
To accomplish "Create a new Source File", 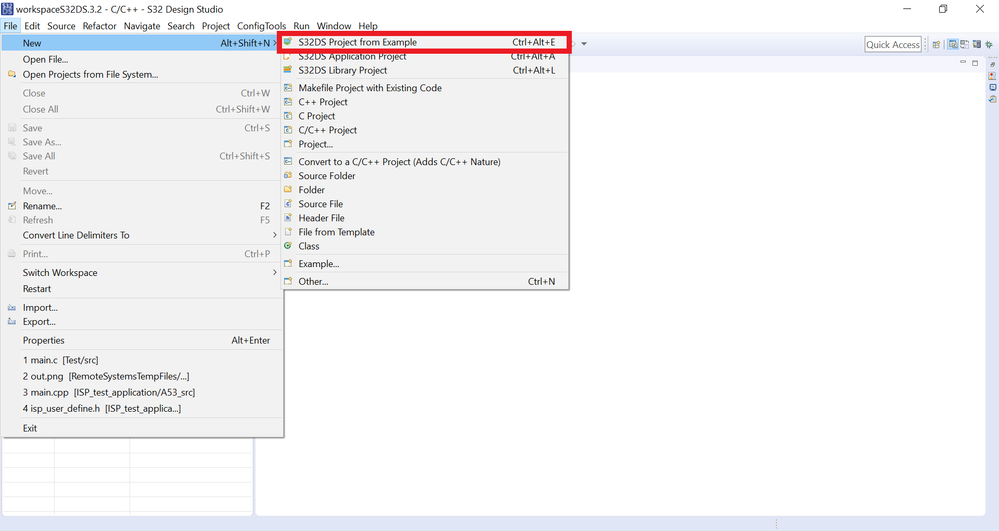I will 424,204.
